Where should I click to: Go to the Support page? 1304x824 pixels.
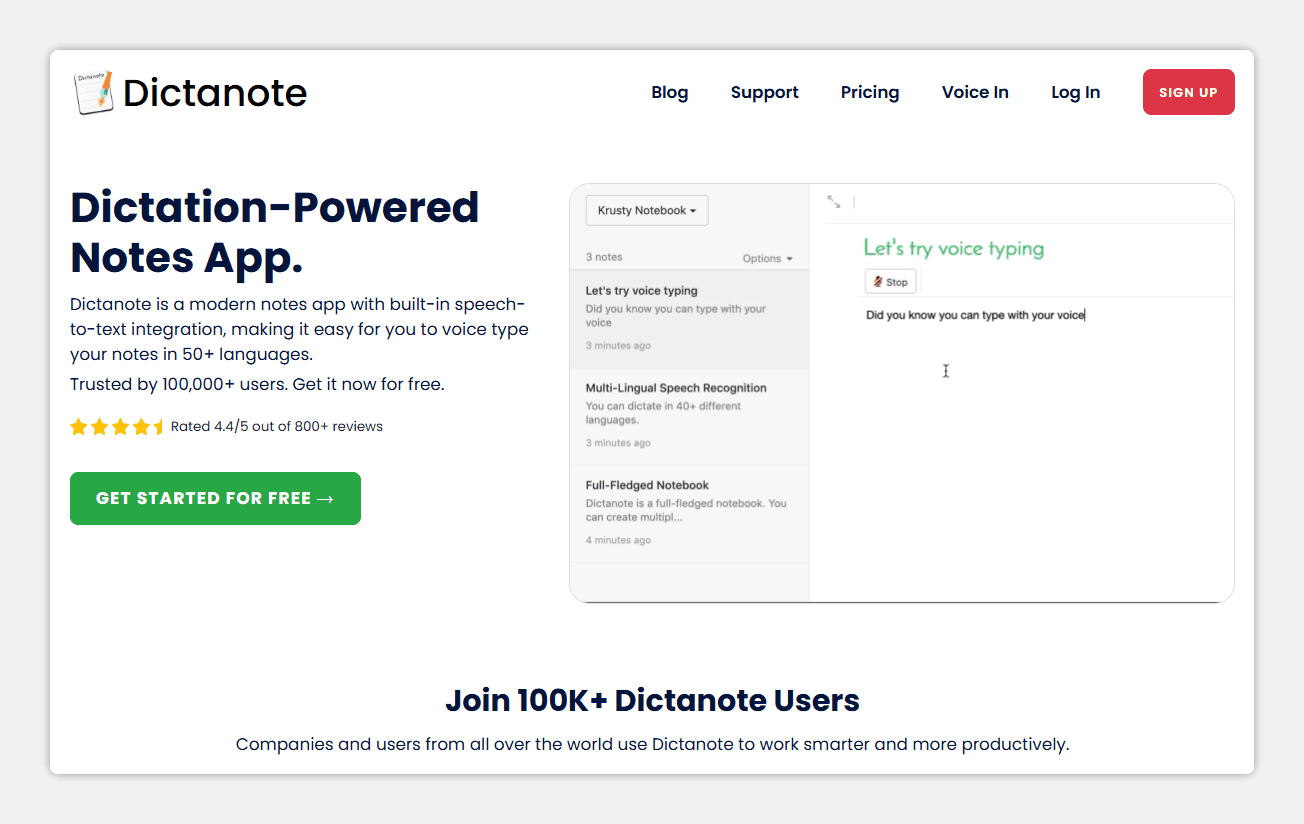tap(764, 92)
